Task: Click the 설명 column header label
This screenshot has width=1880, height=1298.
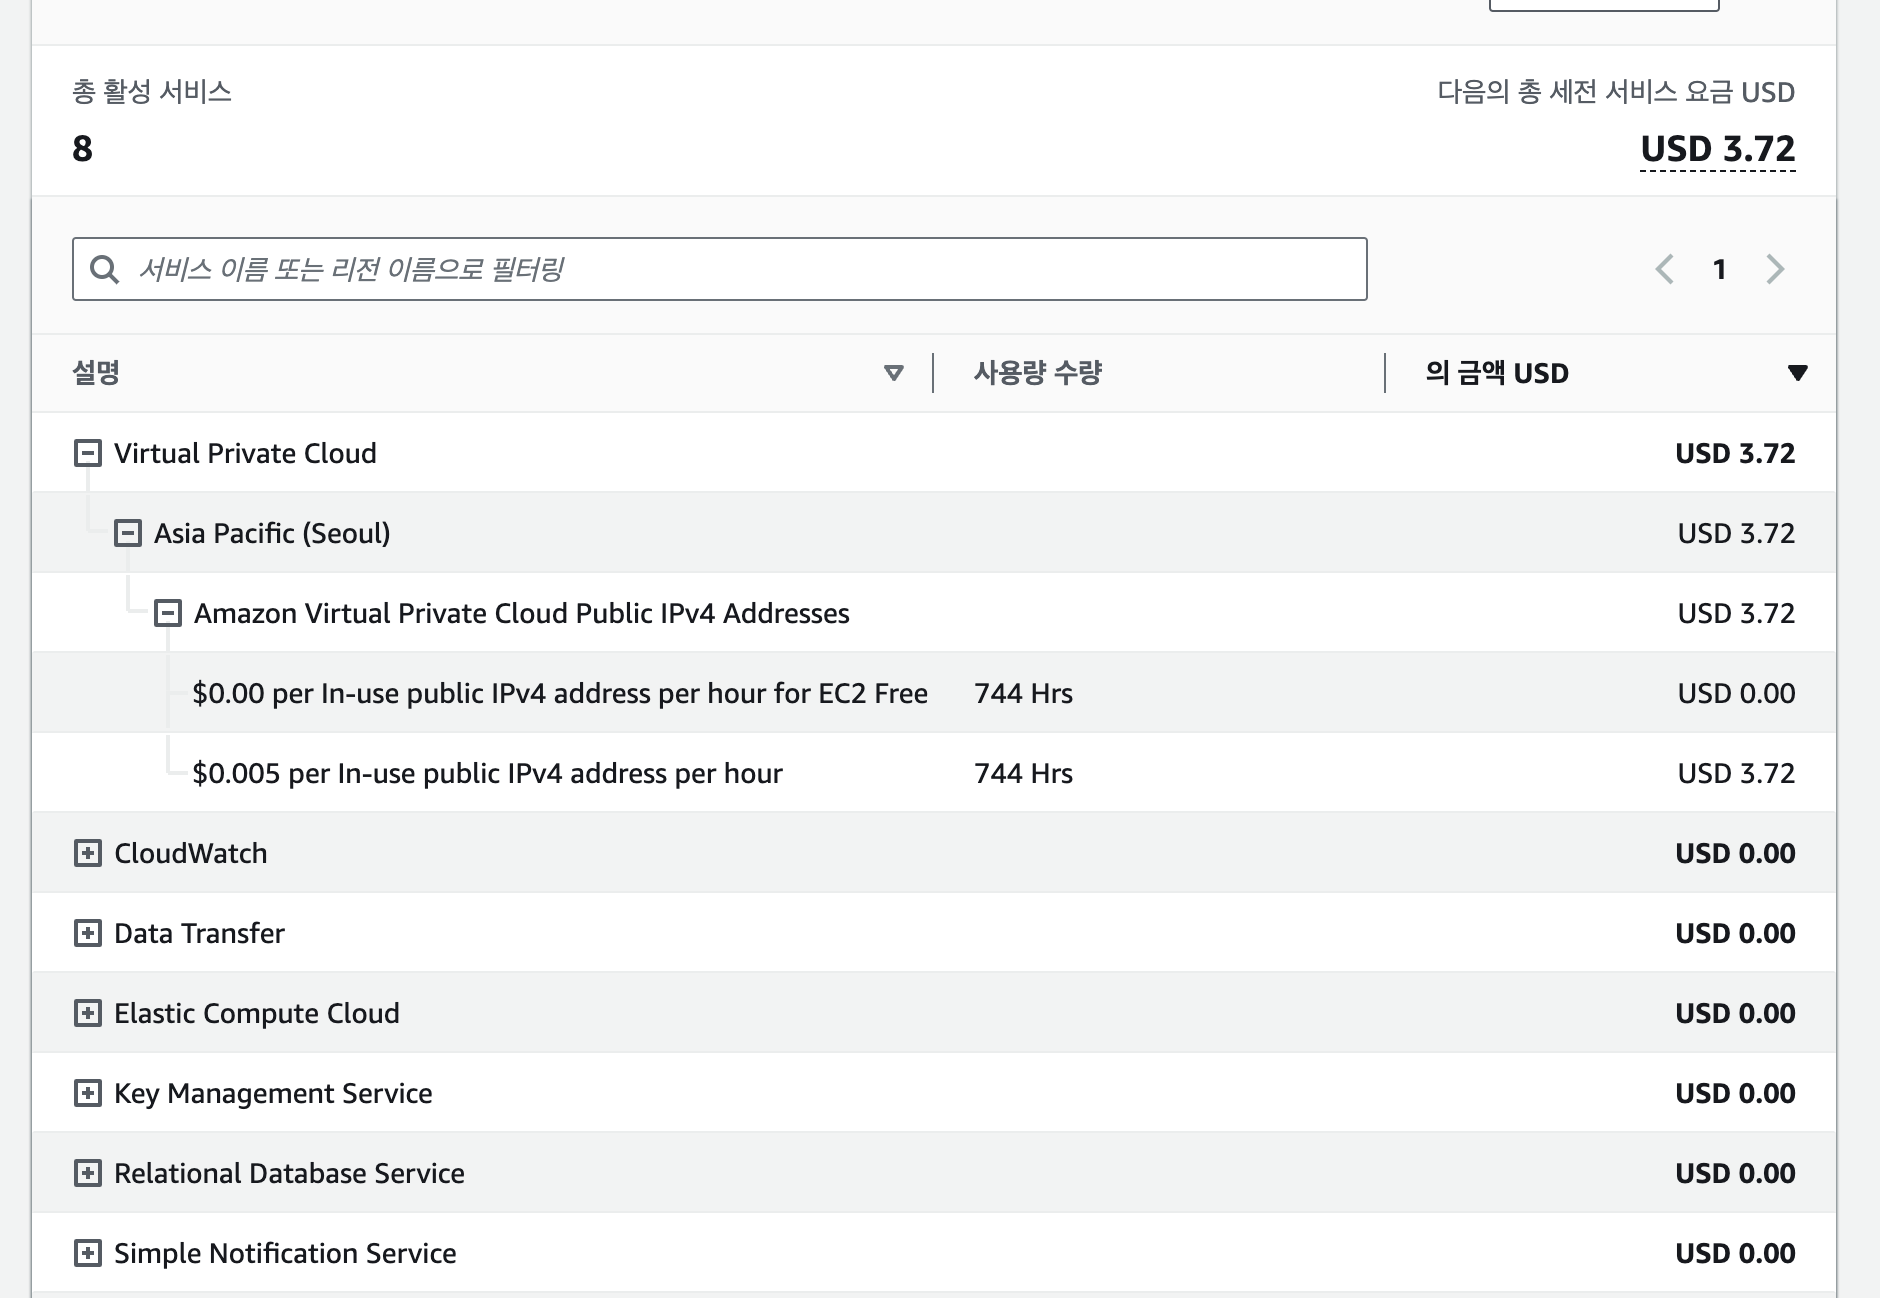Action: point(96,373)
